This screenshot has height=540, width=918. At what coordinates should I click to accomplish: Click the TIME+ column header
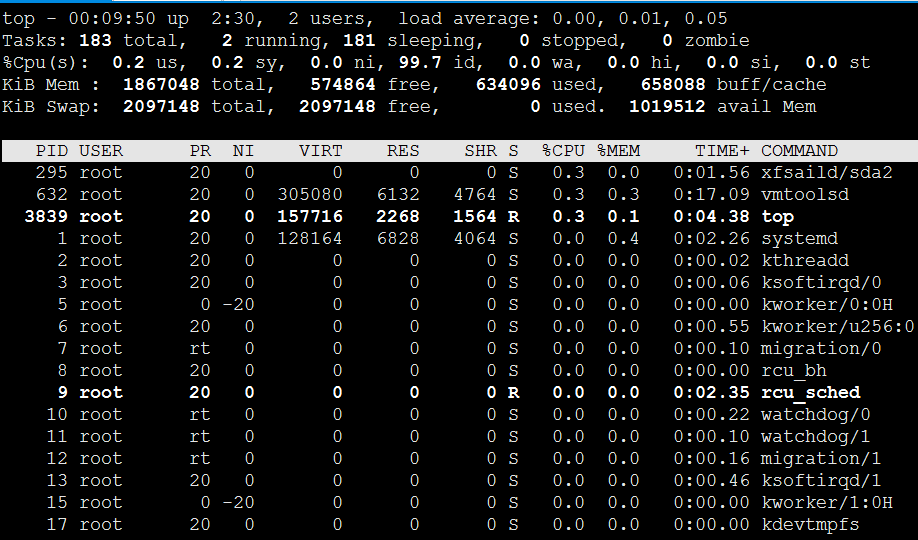coord(722,151)
